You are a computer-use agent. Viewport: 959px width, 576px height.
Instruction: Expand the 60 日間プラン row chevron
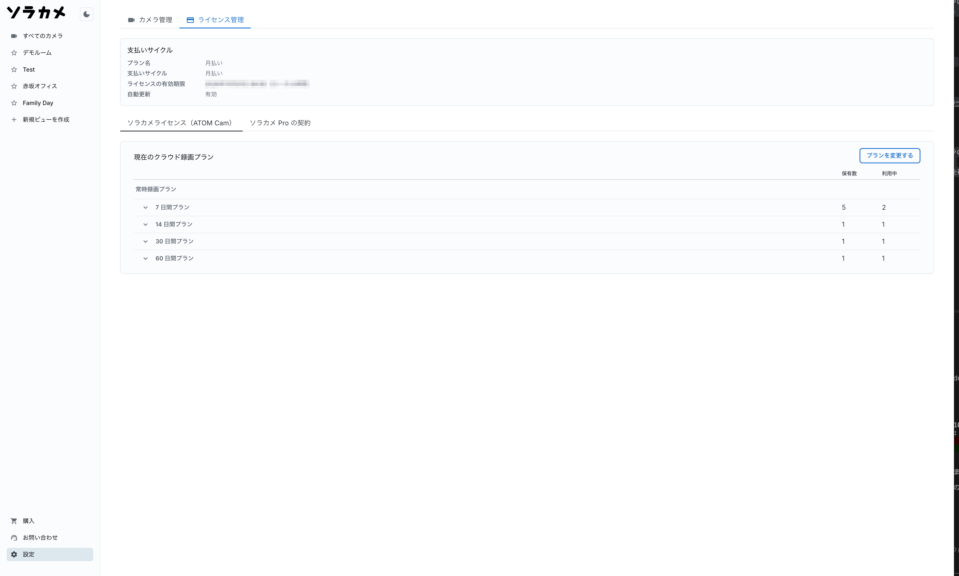tap(146, 258)
